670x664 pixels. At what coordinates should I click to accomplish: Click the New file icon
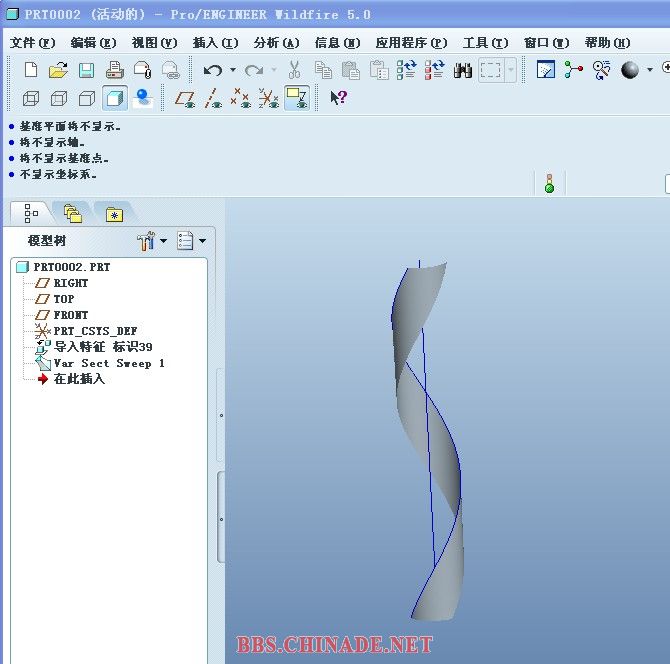tap(31, 70)
